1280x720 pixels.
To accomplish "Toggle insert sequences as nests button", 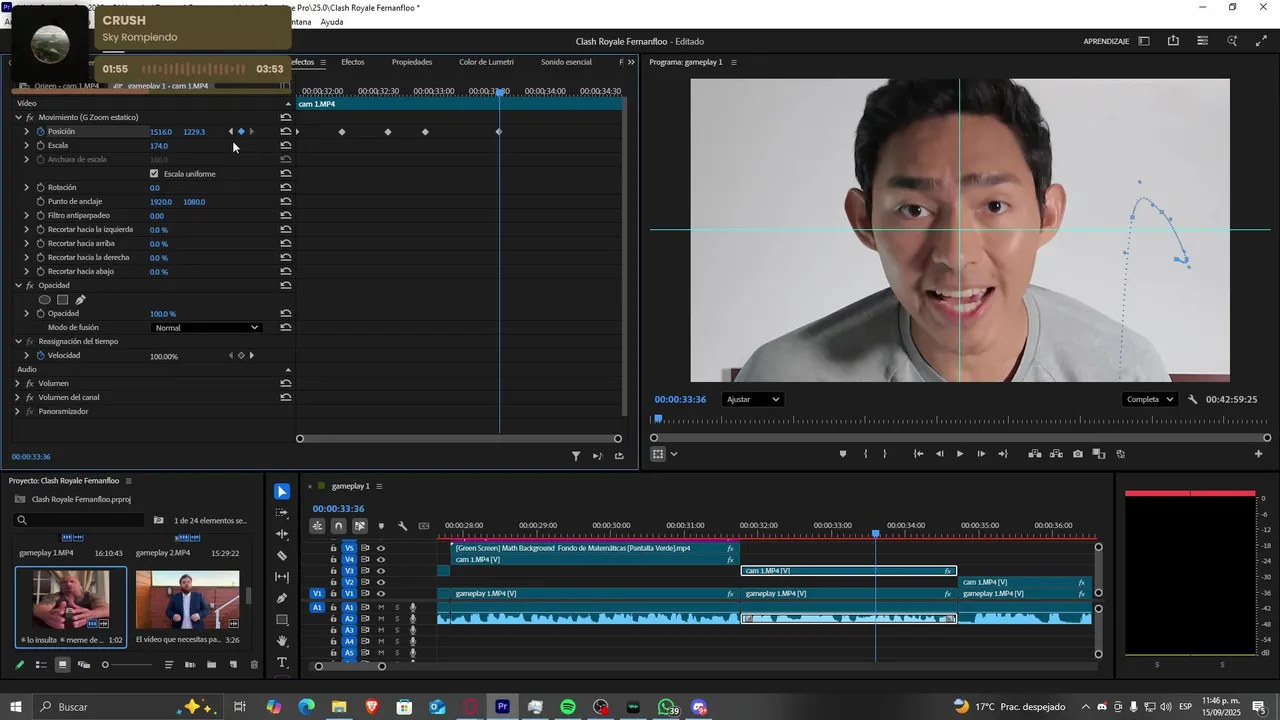I will pyautogui.click(x=317, y=526).
